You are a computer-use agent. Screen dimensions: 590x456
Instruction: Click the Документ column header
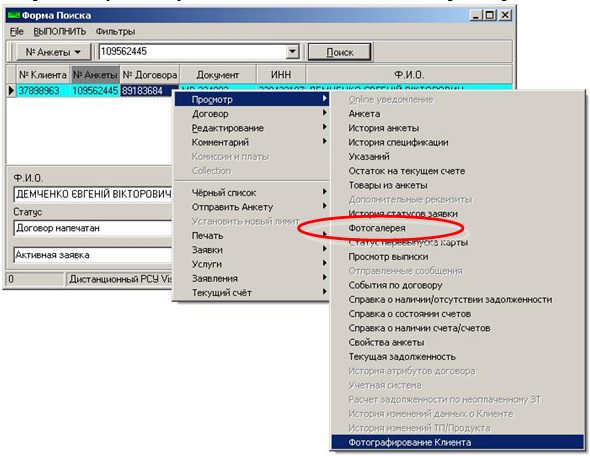pos(218,75)
